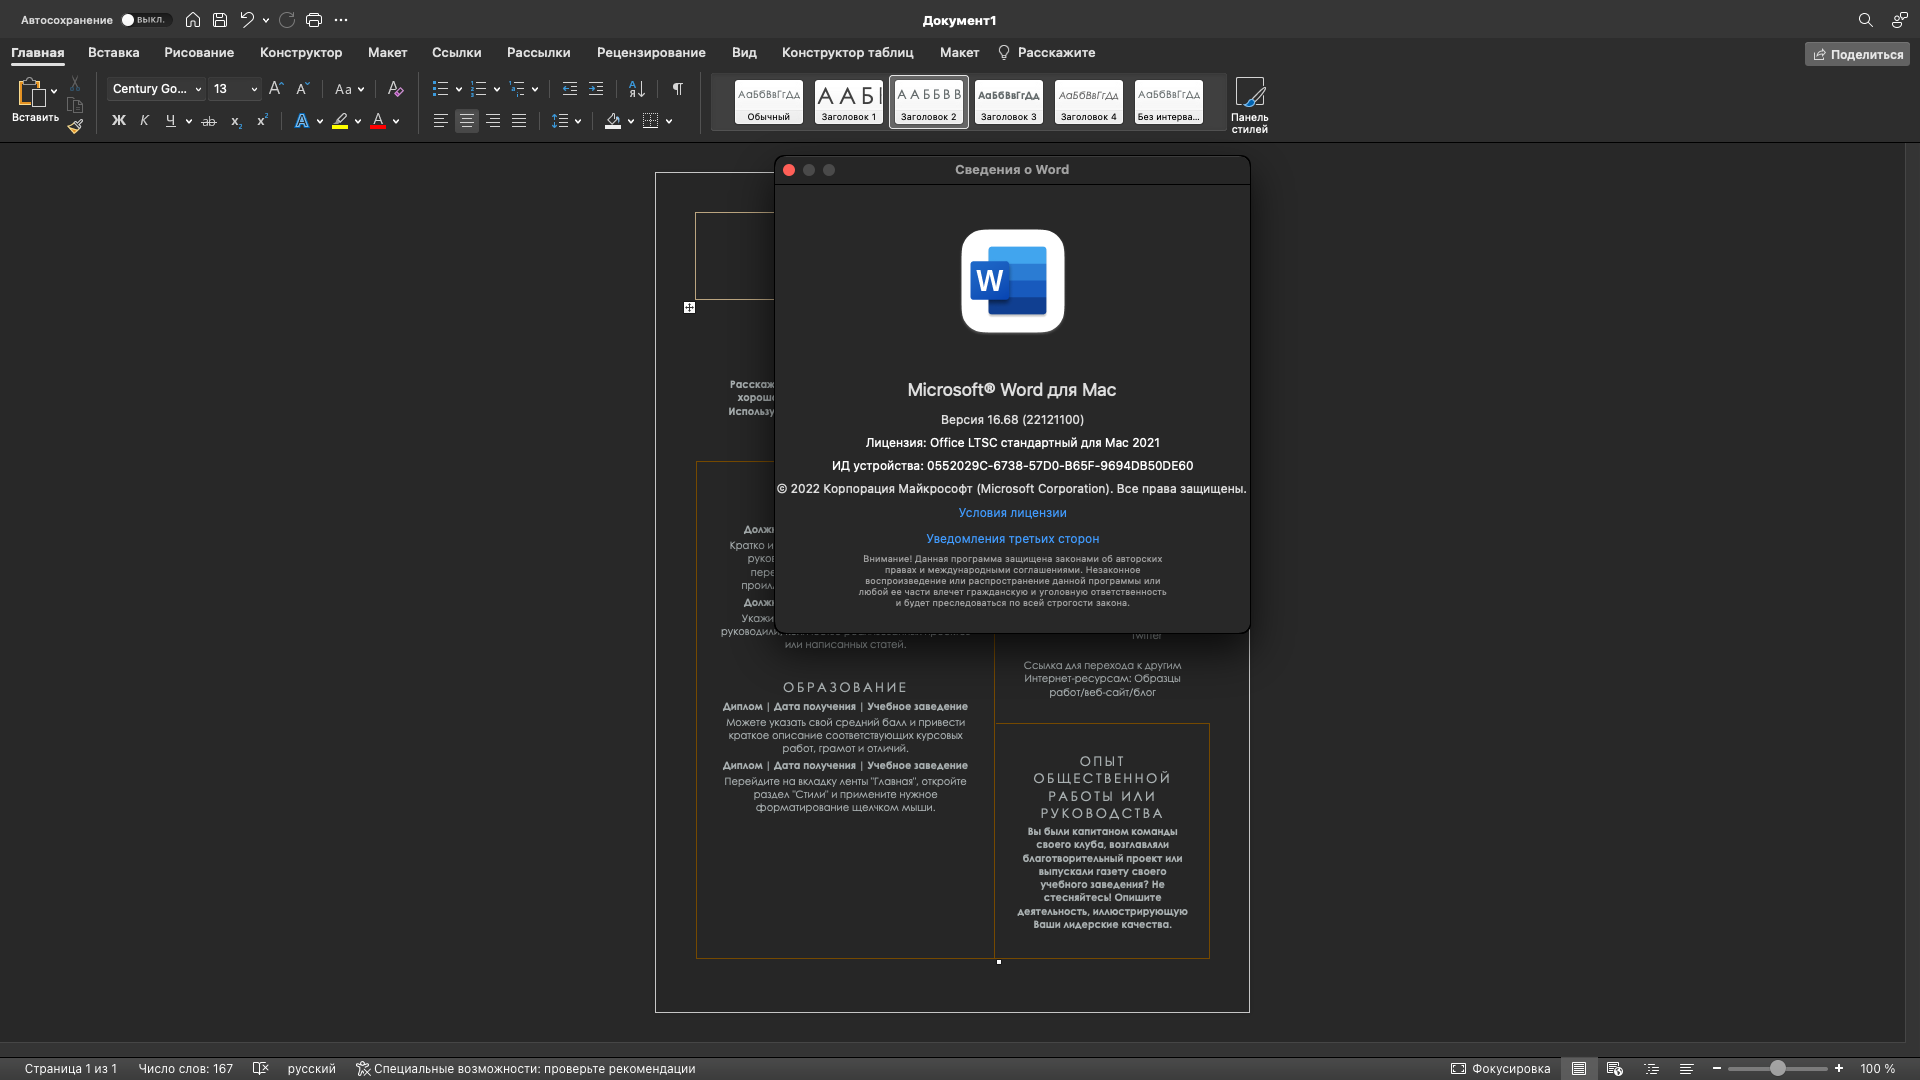Image resolution: width=1920 pixels, height=1080 pixels.
Task: Clear all formatting icon
Action: [x=395, y=89]
